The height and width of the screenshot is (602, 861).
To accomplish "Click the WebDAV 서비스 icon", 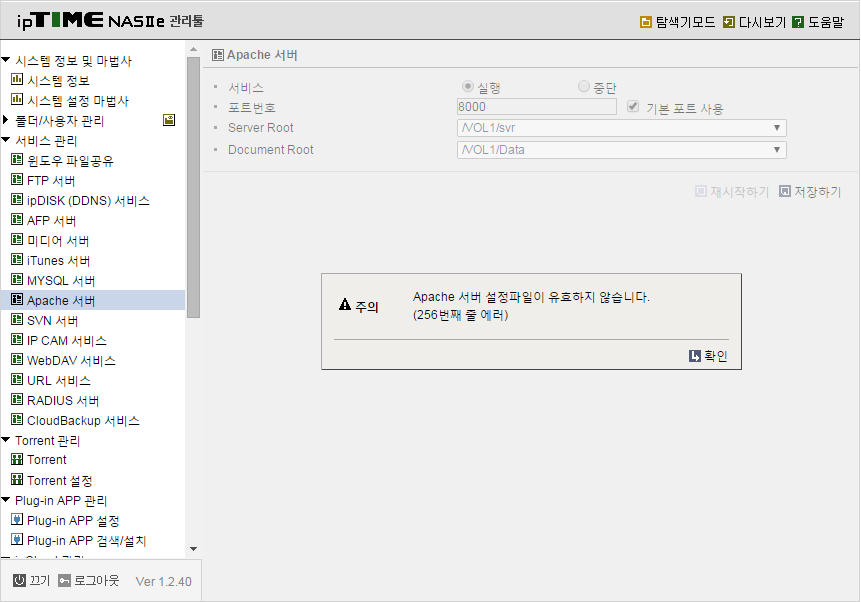I will point(17,359).
